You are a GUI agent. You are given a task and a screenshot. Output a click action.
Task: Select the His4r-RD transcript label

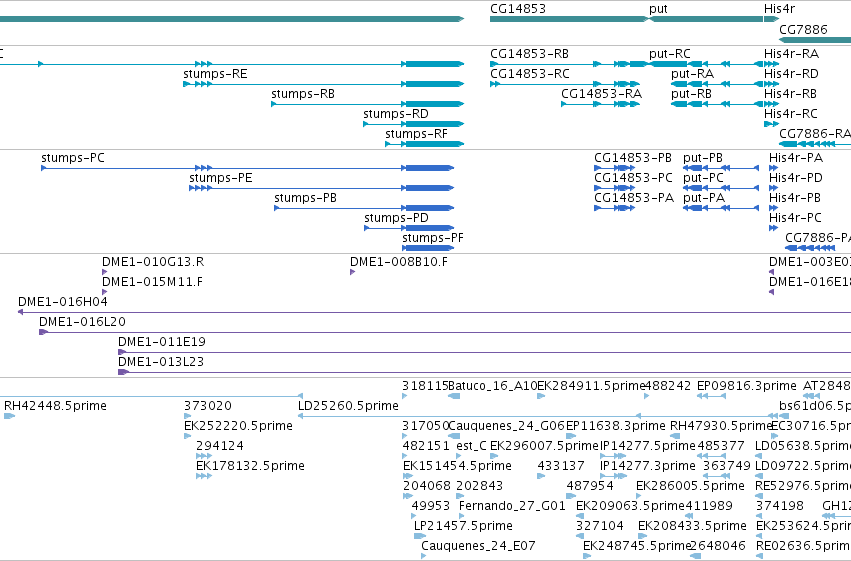[791, 74]
